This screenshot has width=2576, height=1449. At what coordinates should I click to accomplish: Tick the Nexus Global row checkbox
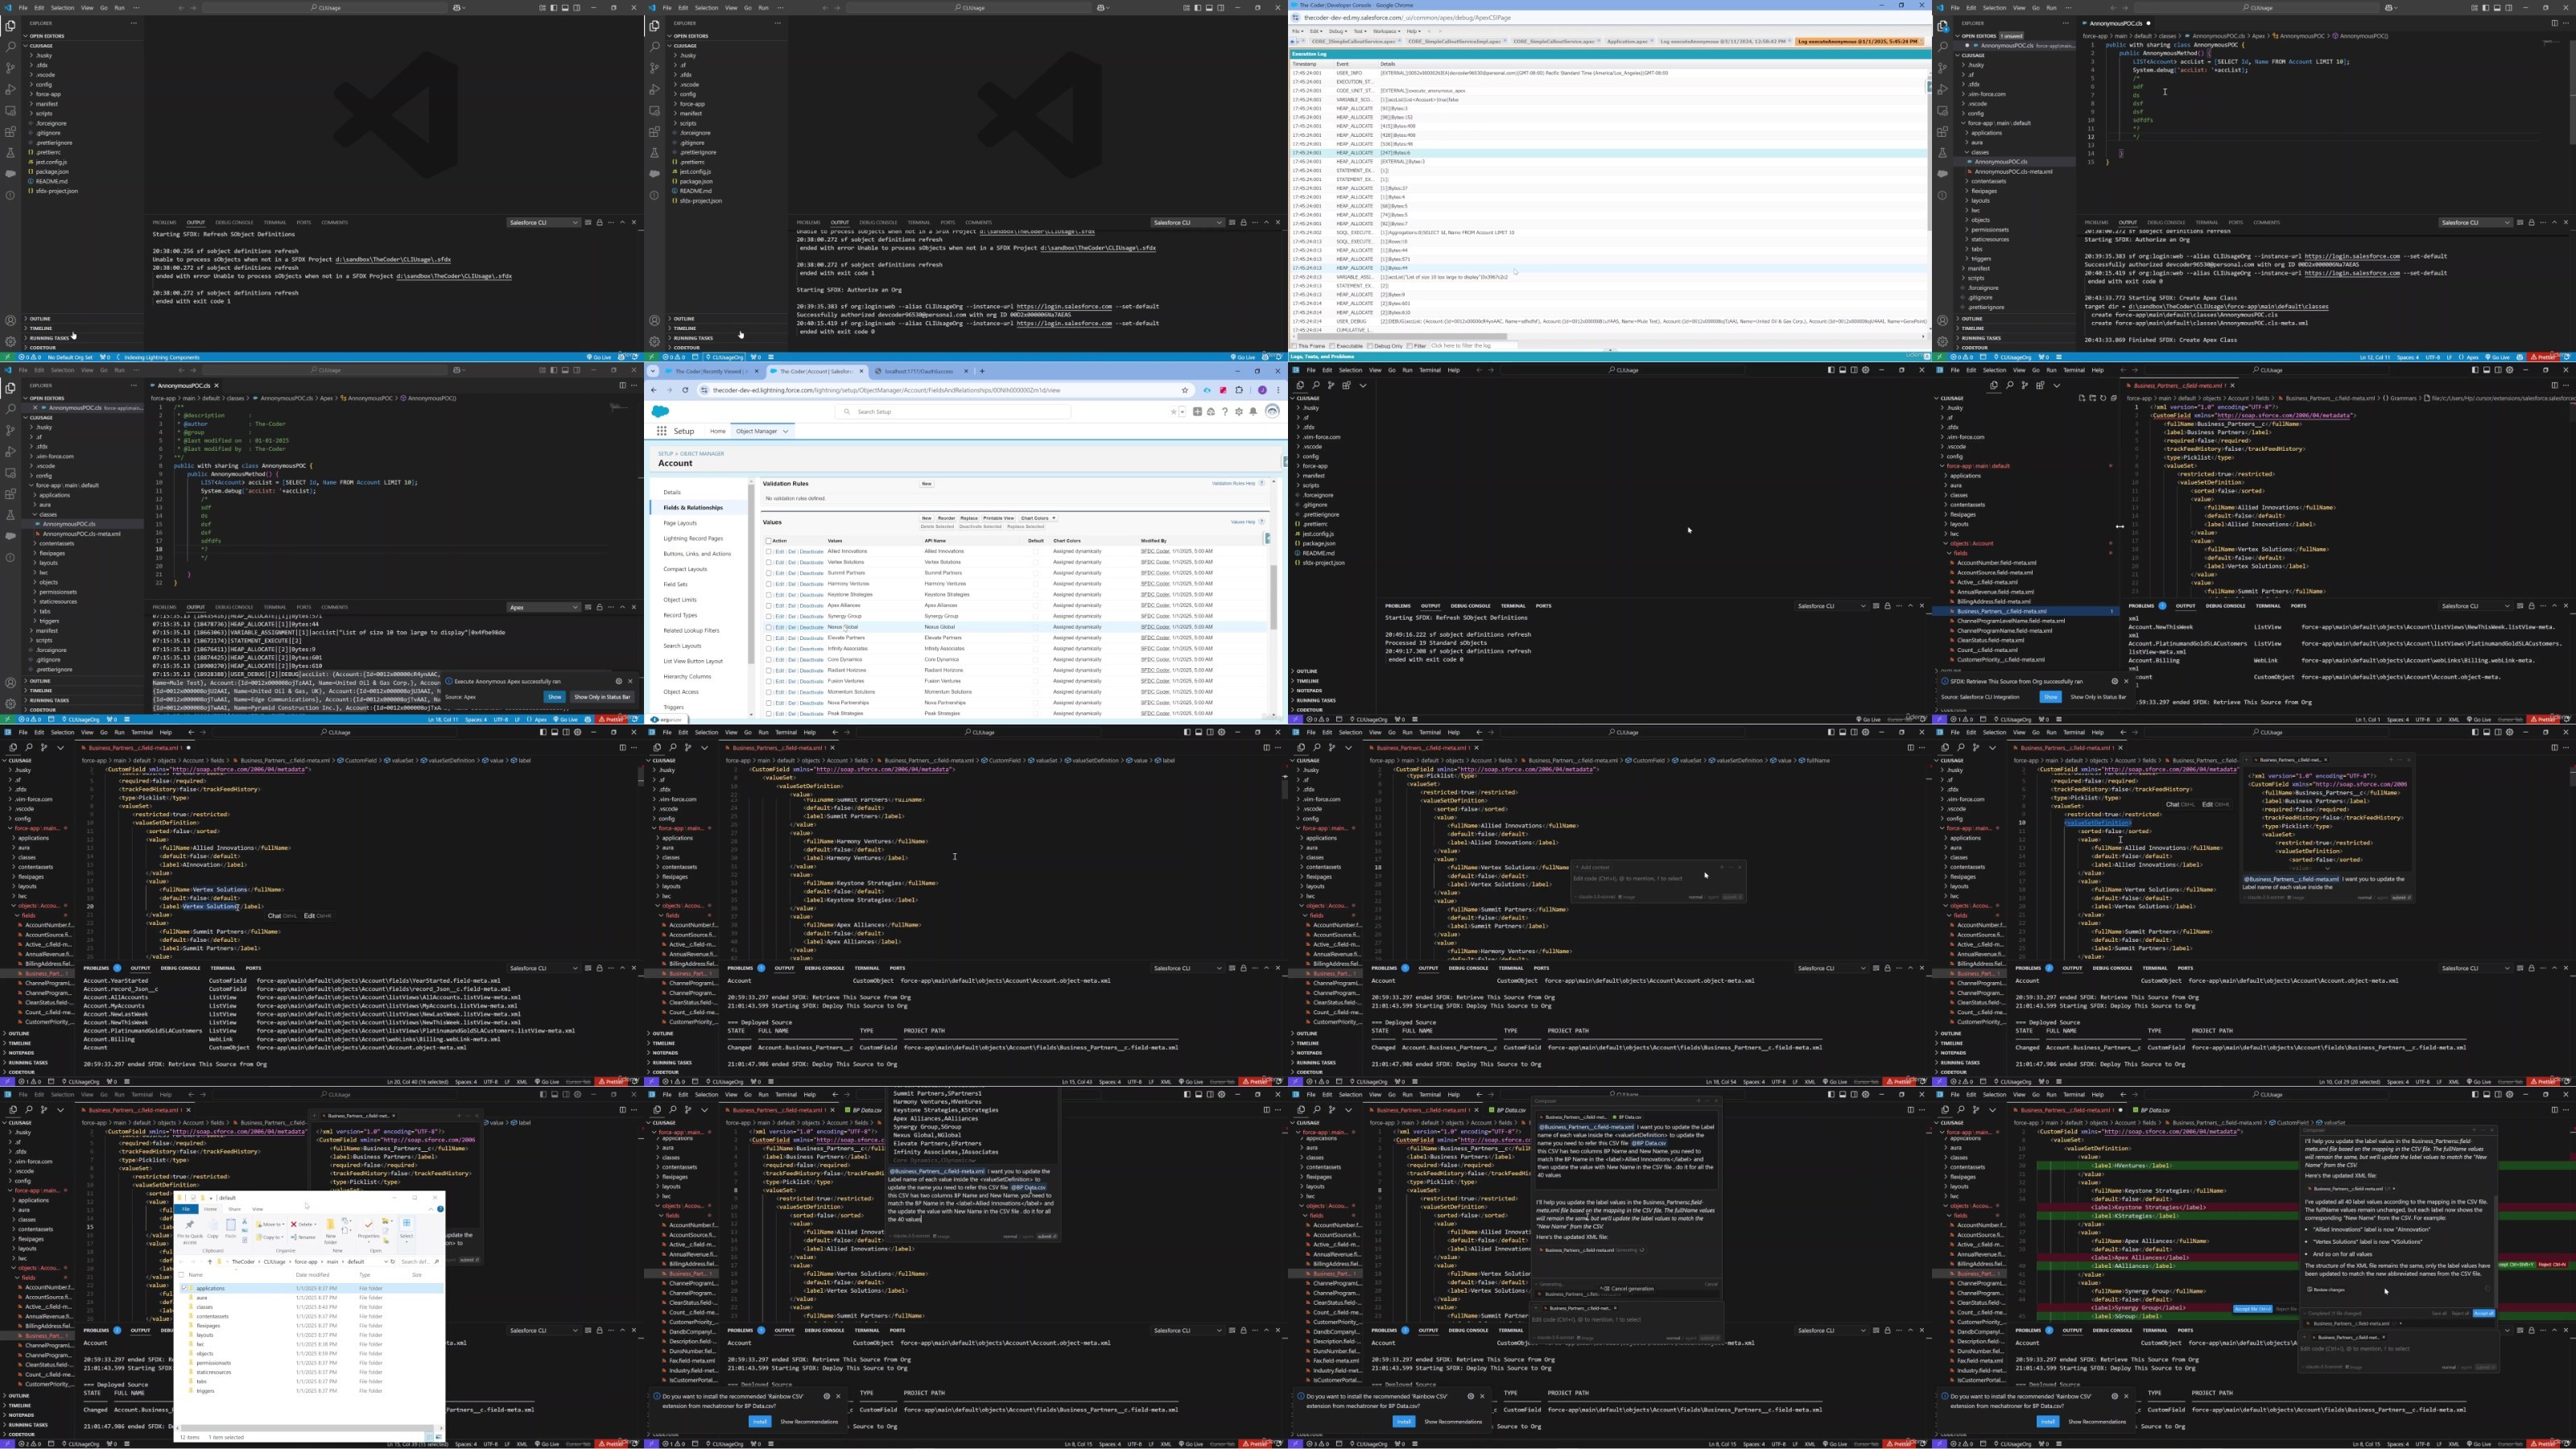click(x=769, y=627)
